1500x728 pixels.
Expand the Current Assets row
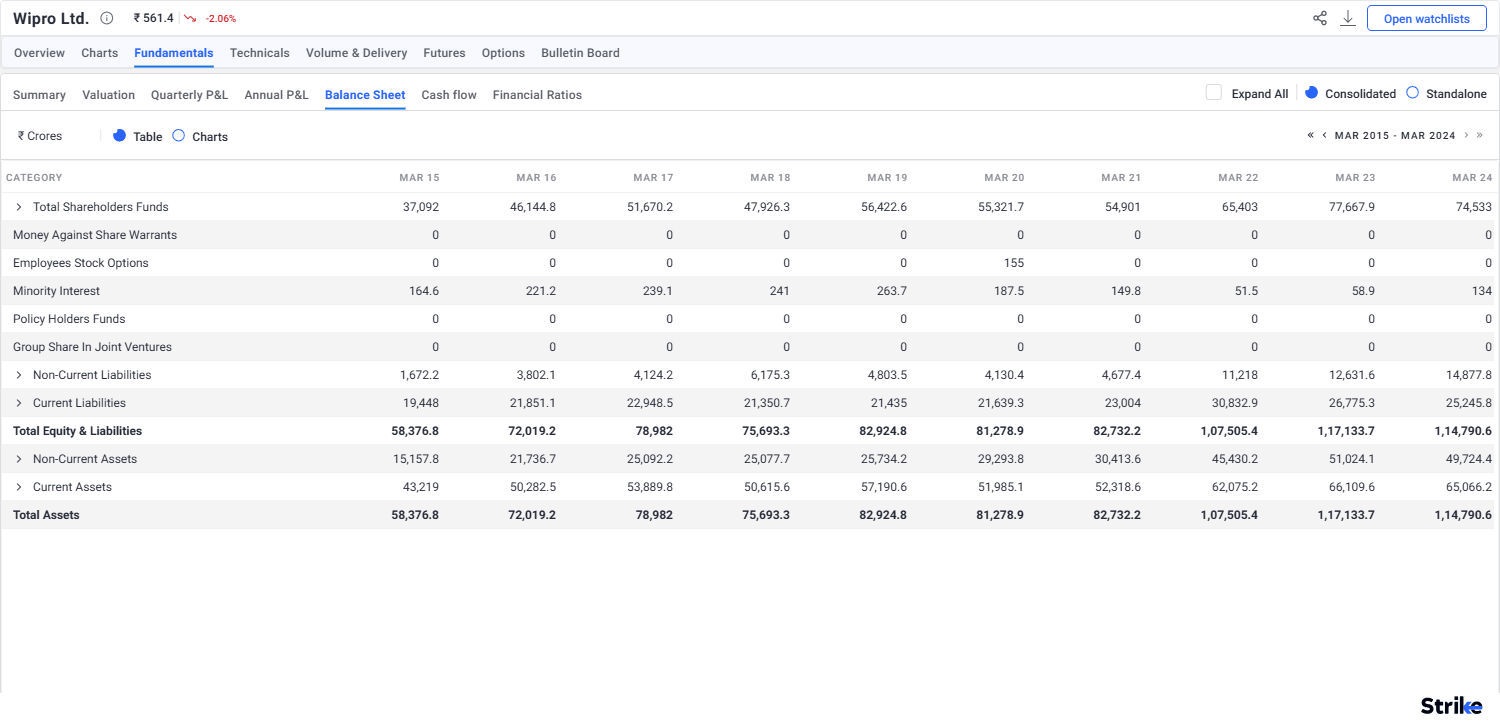(x=18, y=487)
